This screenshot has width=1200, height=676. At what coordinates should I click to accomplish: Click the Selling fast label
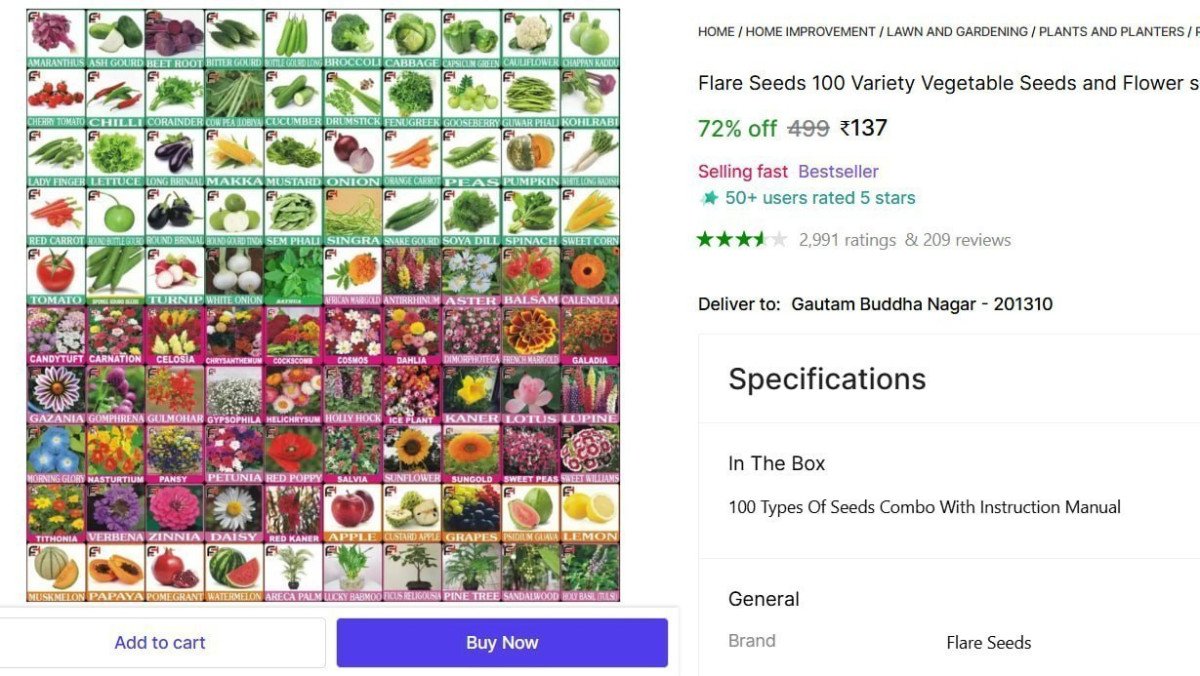pos(742,171)
